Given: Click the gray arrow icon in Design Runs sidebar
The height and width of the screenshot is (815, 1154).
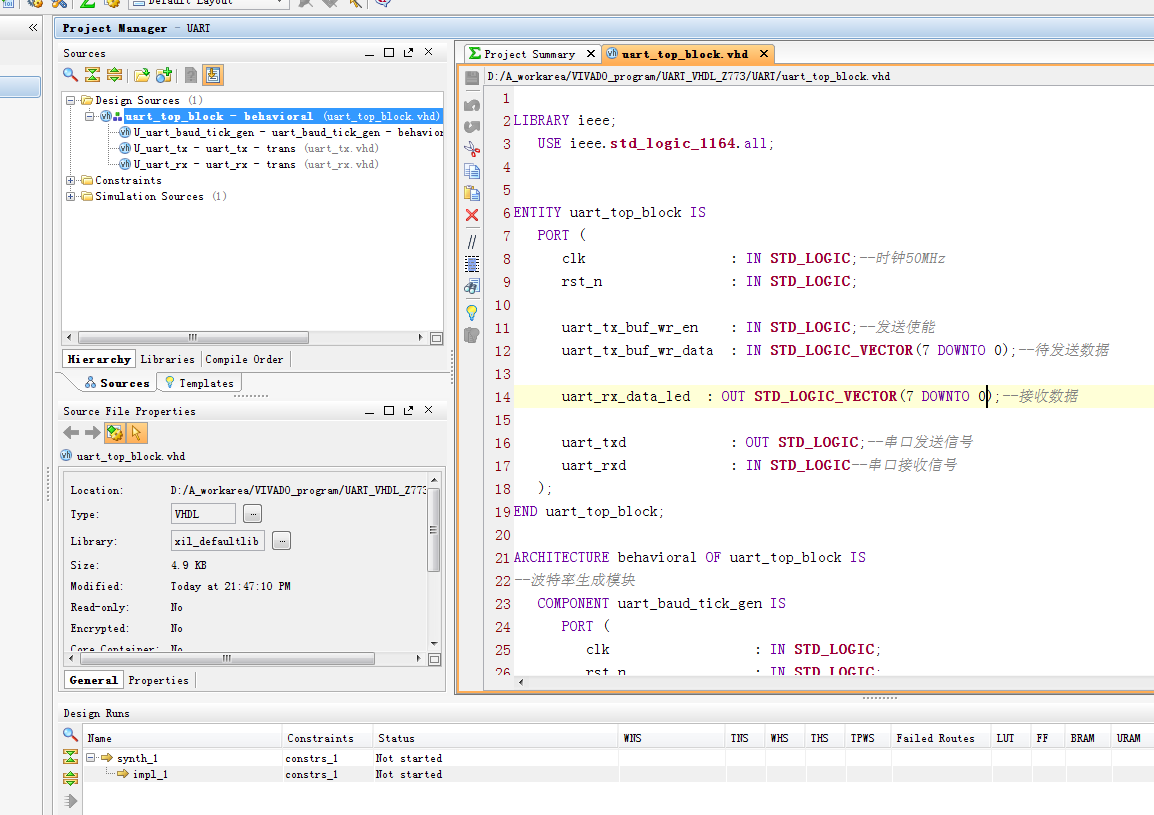Looking at the screenshot, I should coord(70,801).
